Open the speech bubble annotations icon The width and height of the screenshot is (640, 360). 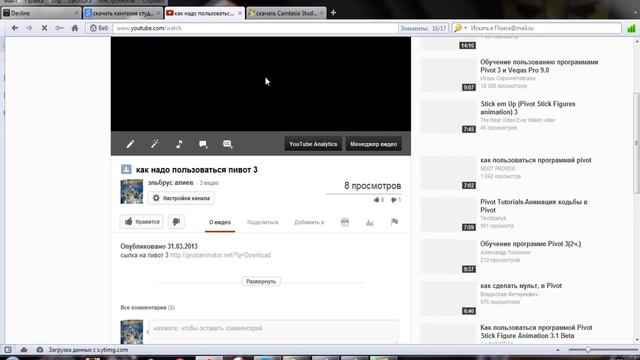point(203,144)
